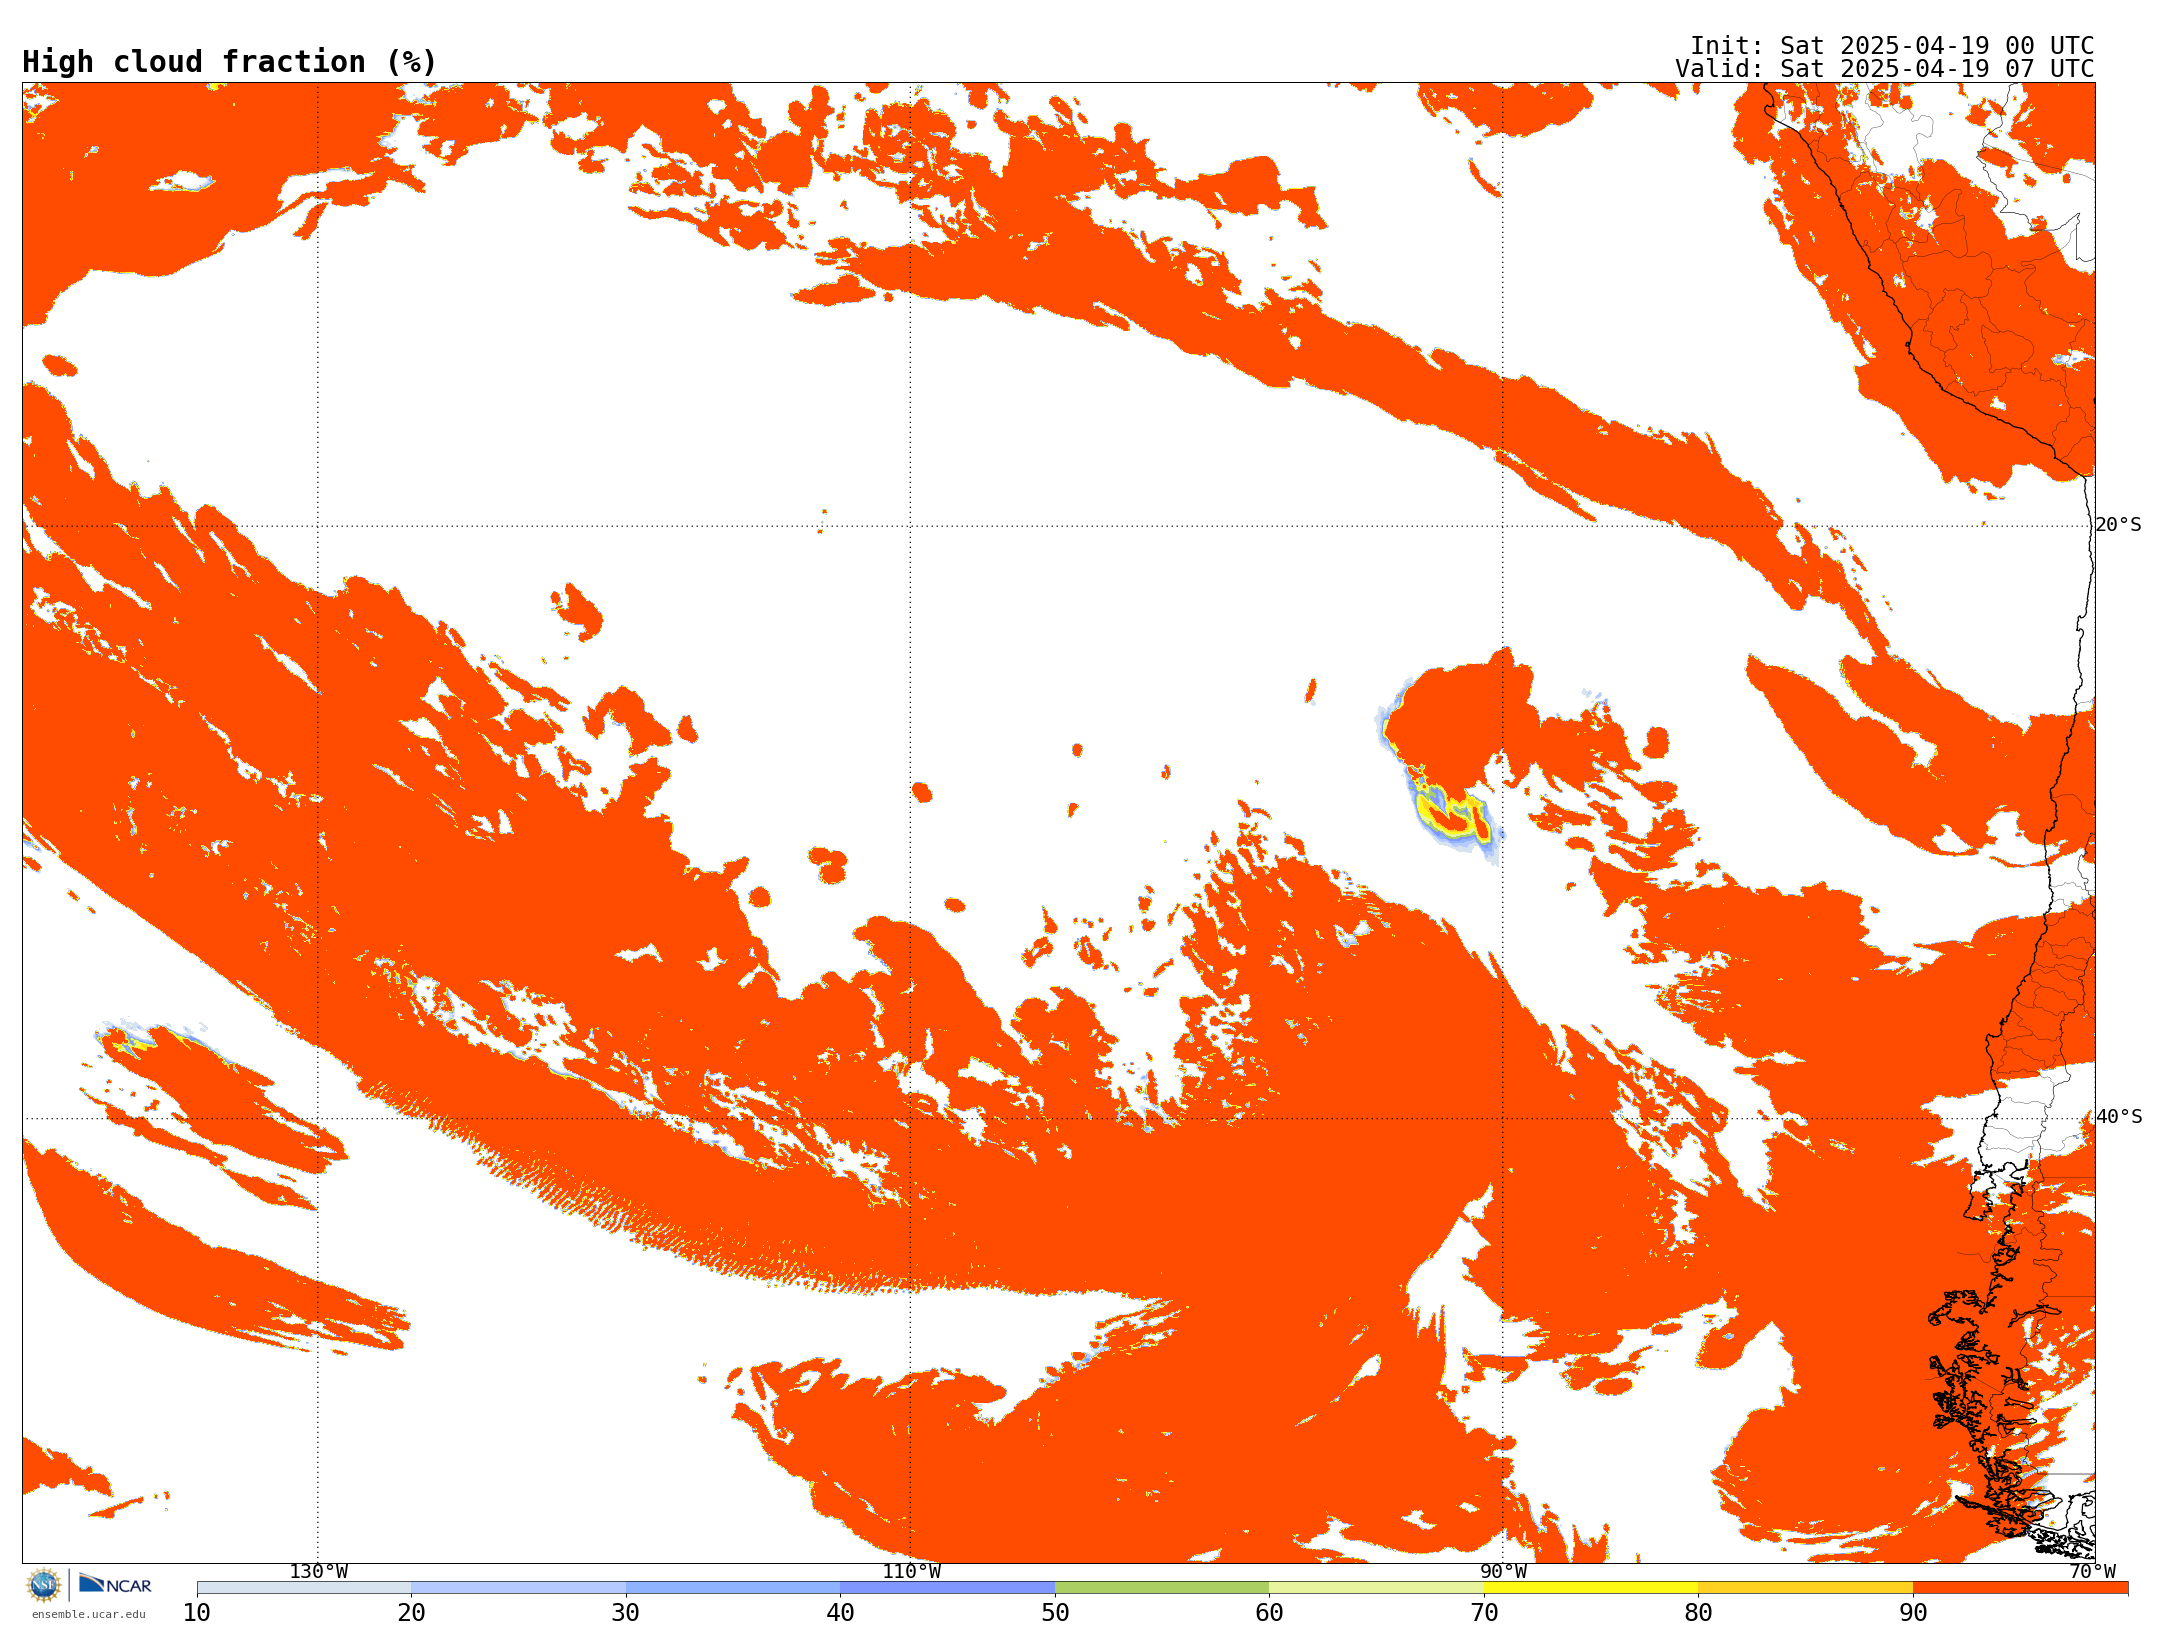Click the 130°W longitude label
This screenshot has width=2160, height=1626.
click(x=319, y=1571)
